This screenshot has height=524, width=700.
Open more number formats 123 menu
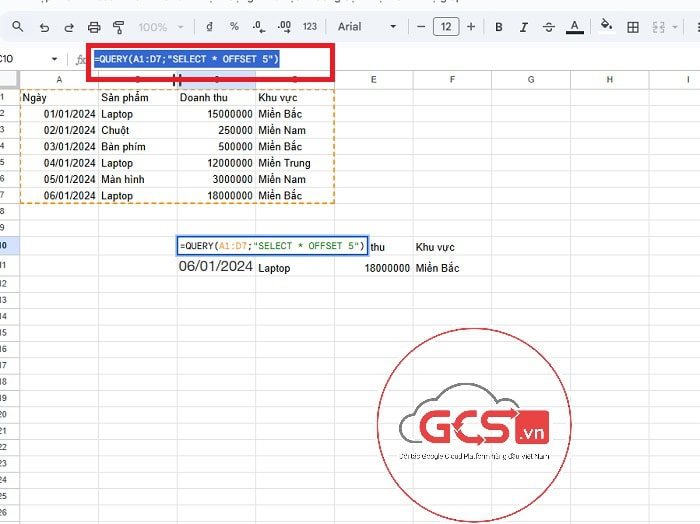[310, 27]
